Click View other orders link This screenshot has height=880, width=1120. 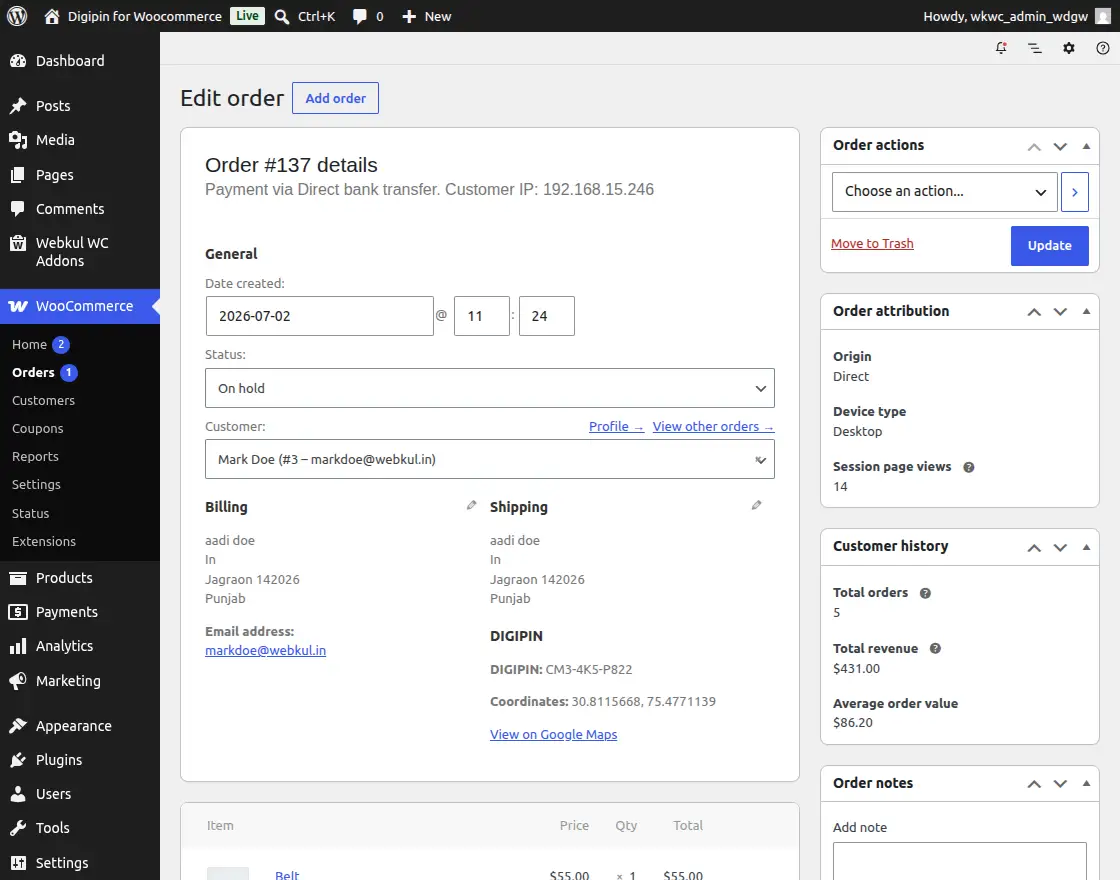coord(713,426)
